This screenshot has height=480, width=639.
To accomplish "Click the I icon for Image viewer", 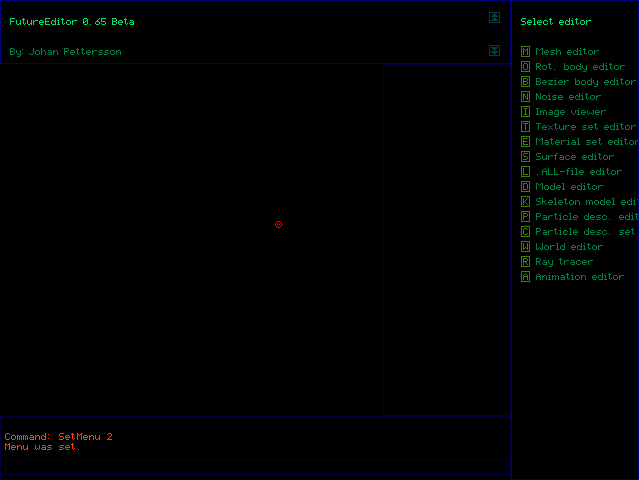I will pyautogui.click(x=526, y=112).
